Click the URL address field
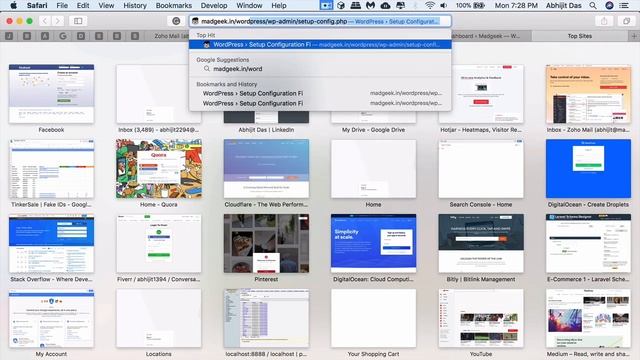Viewport: 640px width, 360px height. (x=320, y=21)
